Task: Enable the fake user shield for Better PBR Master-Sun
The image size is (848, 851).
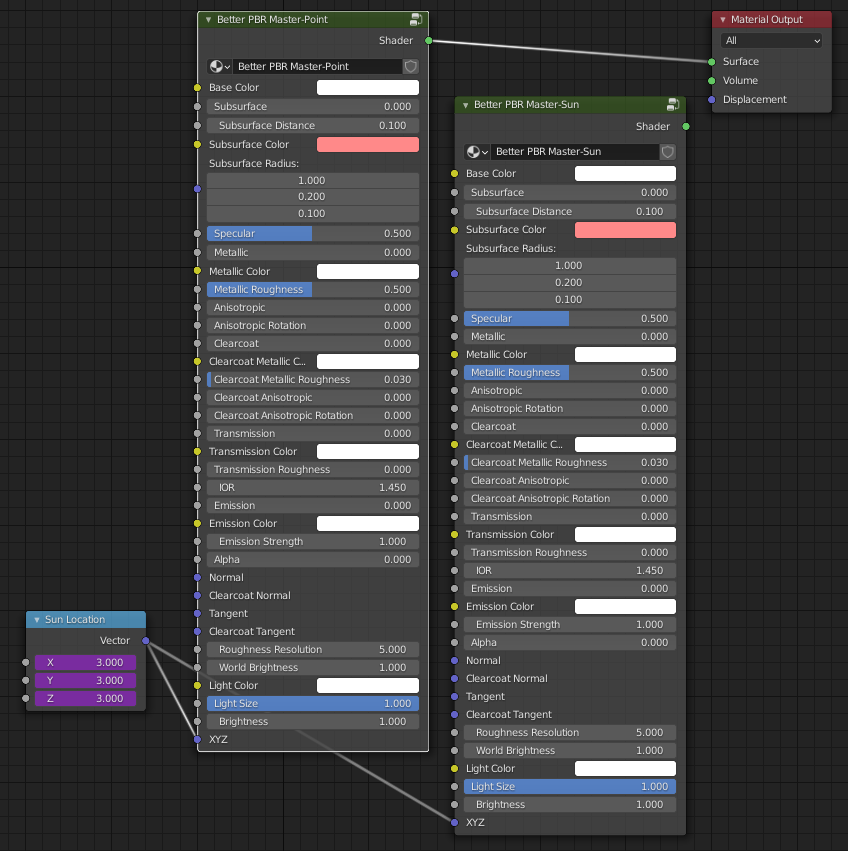Action: [x=666, y=153]
